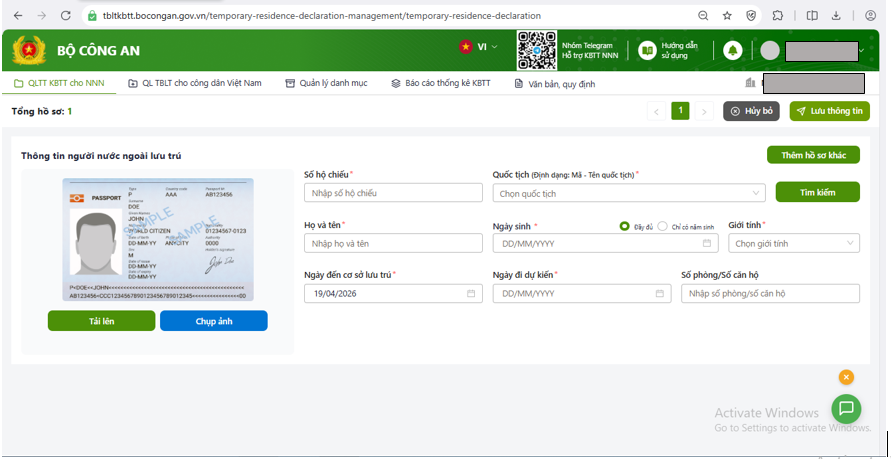Click the notification bell icon
Screen dimensions: 891x459
pos(733,50)
